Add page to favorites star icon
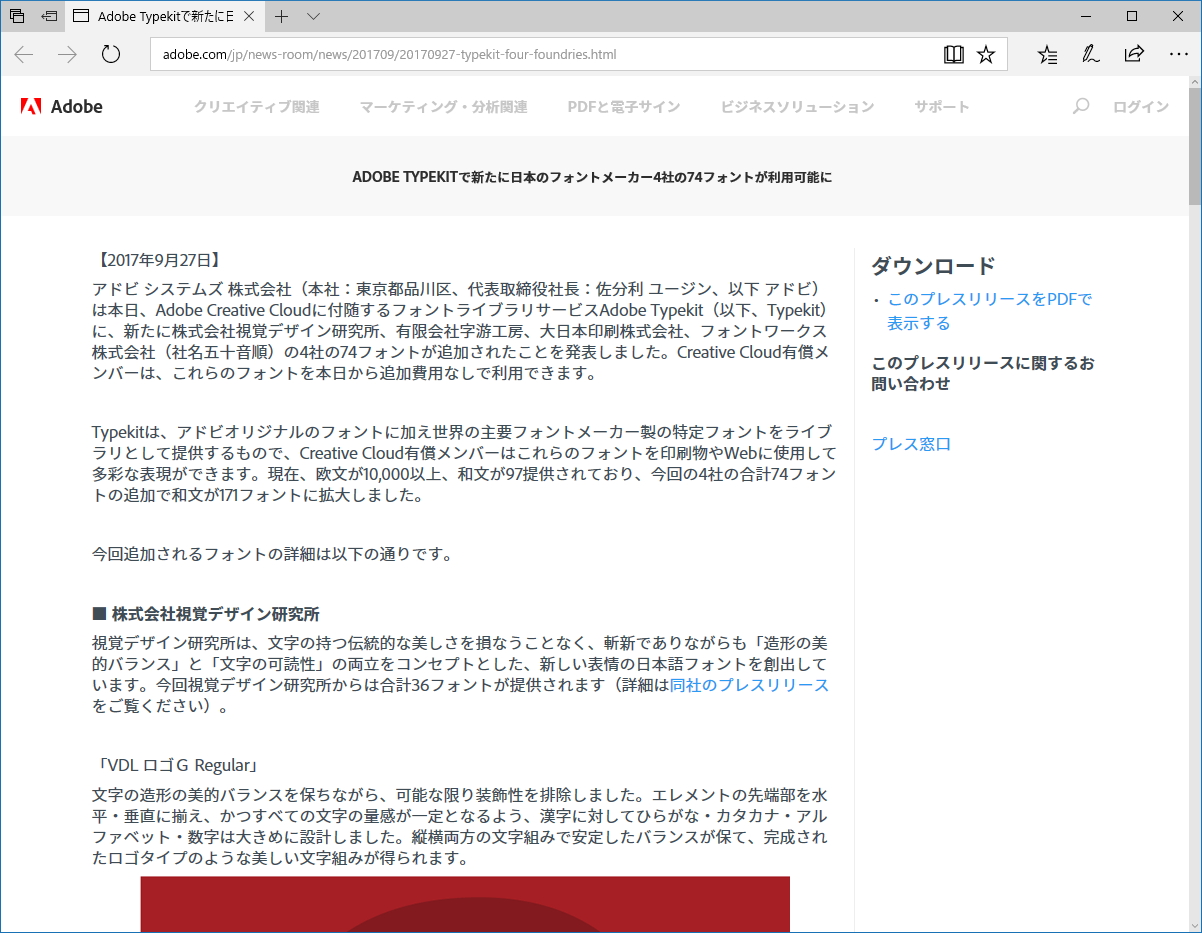 click(986, 54)
